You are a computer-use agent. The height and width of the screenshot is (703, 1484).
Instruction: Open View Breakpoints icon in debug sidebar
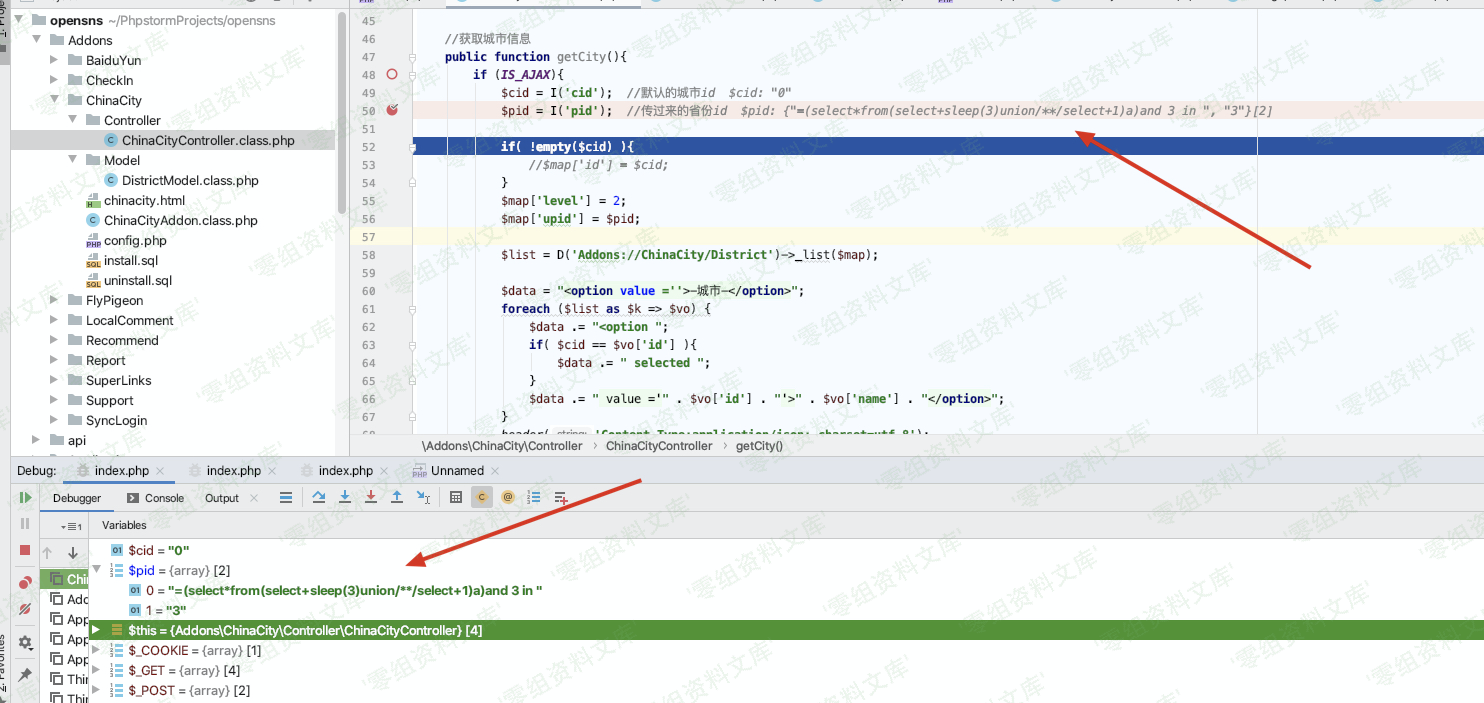click(x=25, y=582)
